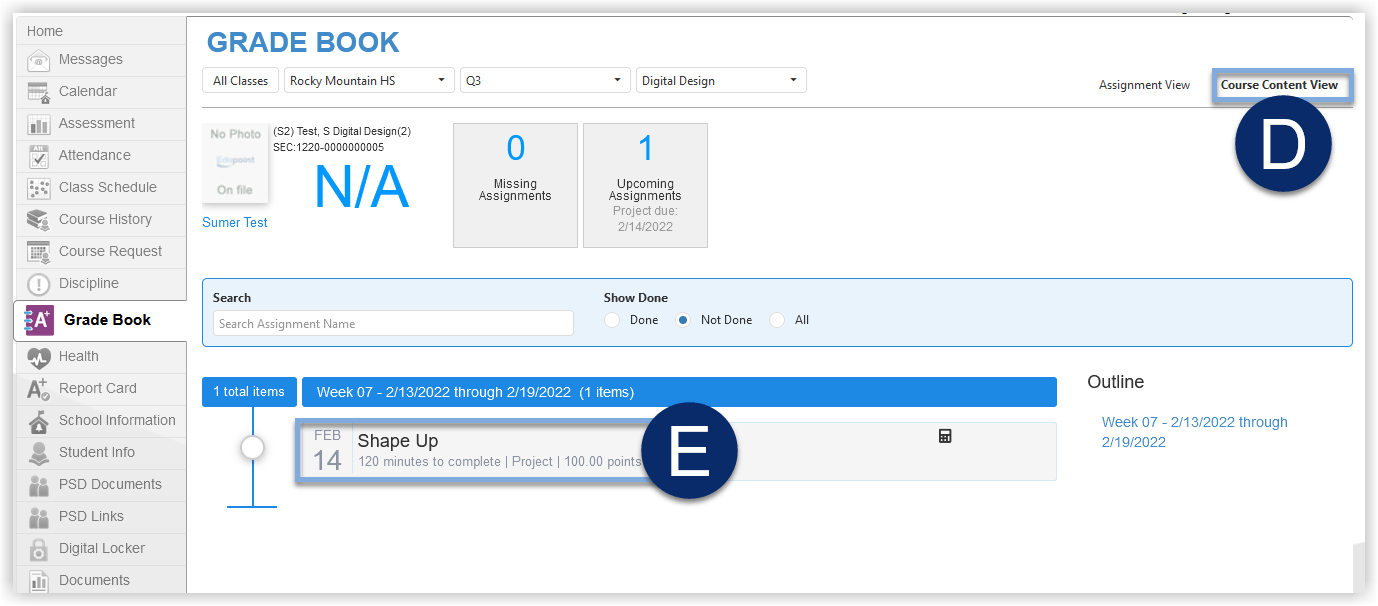The height and width of the screenshot is (606, 1378).
Task: Open the Digital Design class dropdown
Action: tap(721, 81)
